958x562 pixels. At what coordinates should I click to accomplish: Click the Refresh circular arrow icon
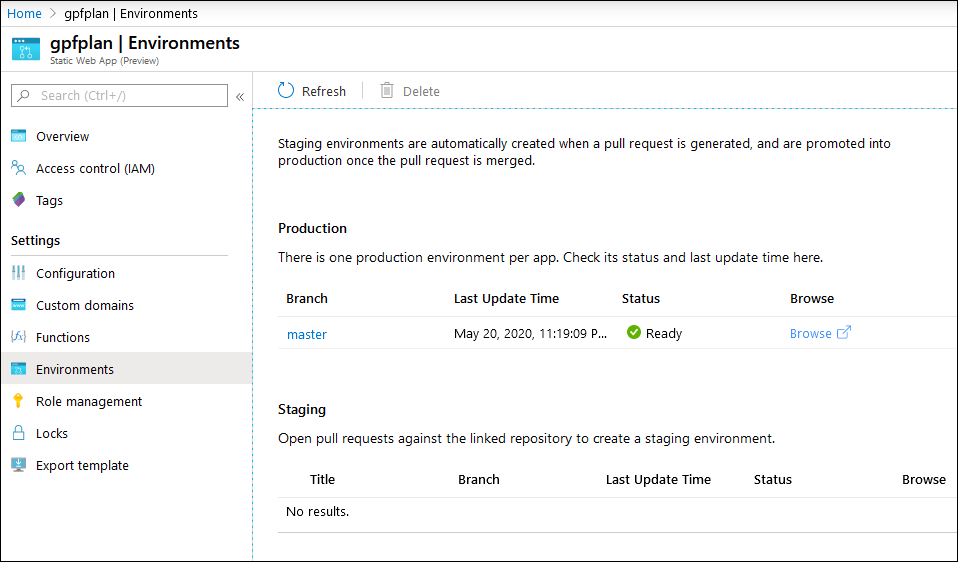point(286,90)
